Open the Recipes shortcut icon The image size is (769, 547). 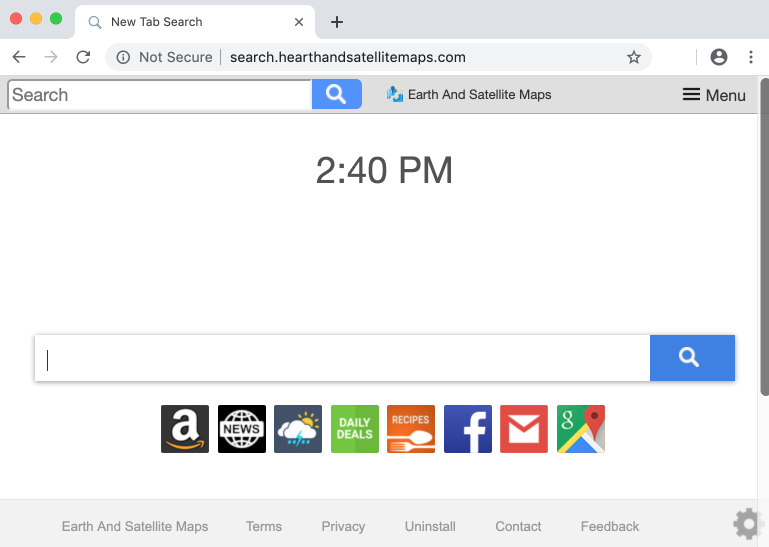tap(411, 429)
